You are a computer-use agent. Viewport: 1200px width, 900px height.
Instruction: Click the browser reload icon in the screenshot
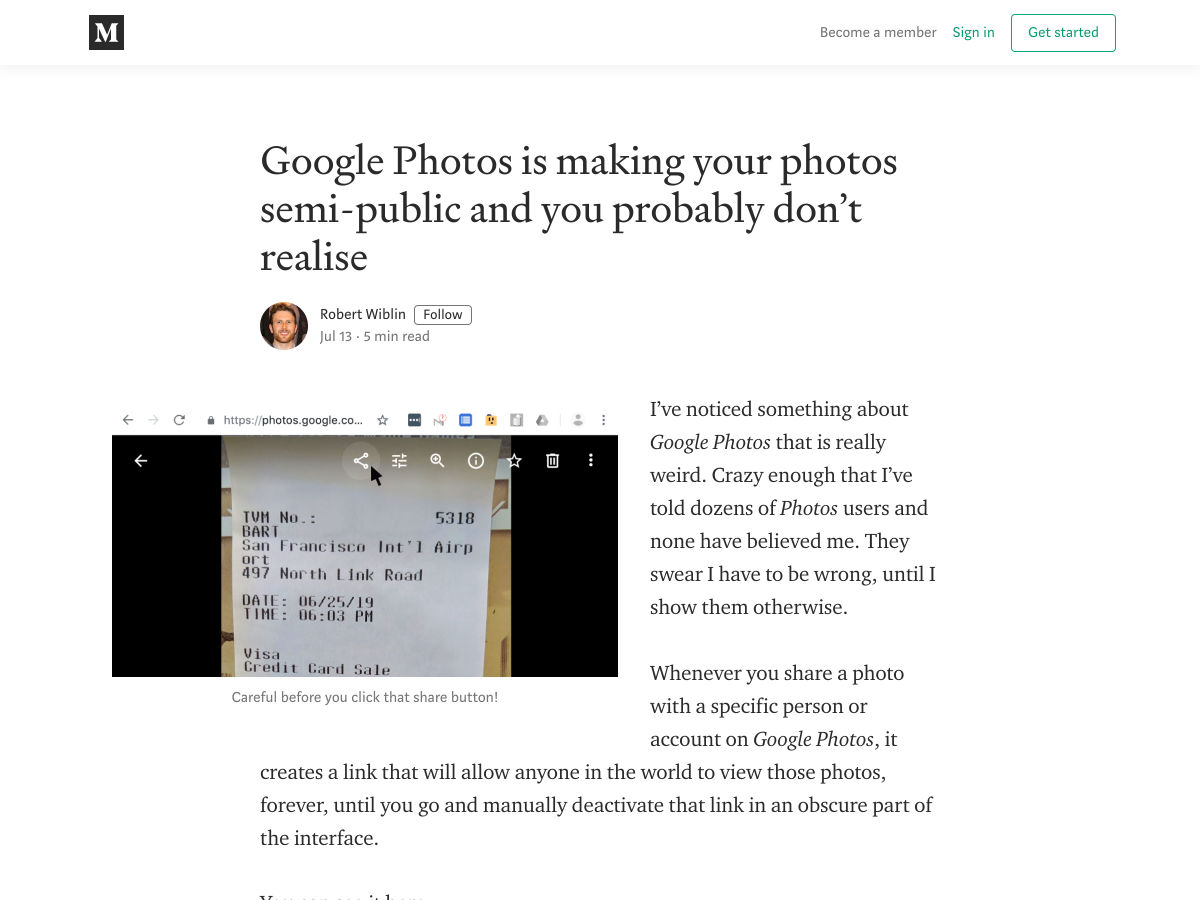(179, 420)
